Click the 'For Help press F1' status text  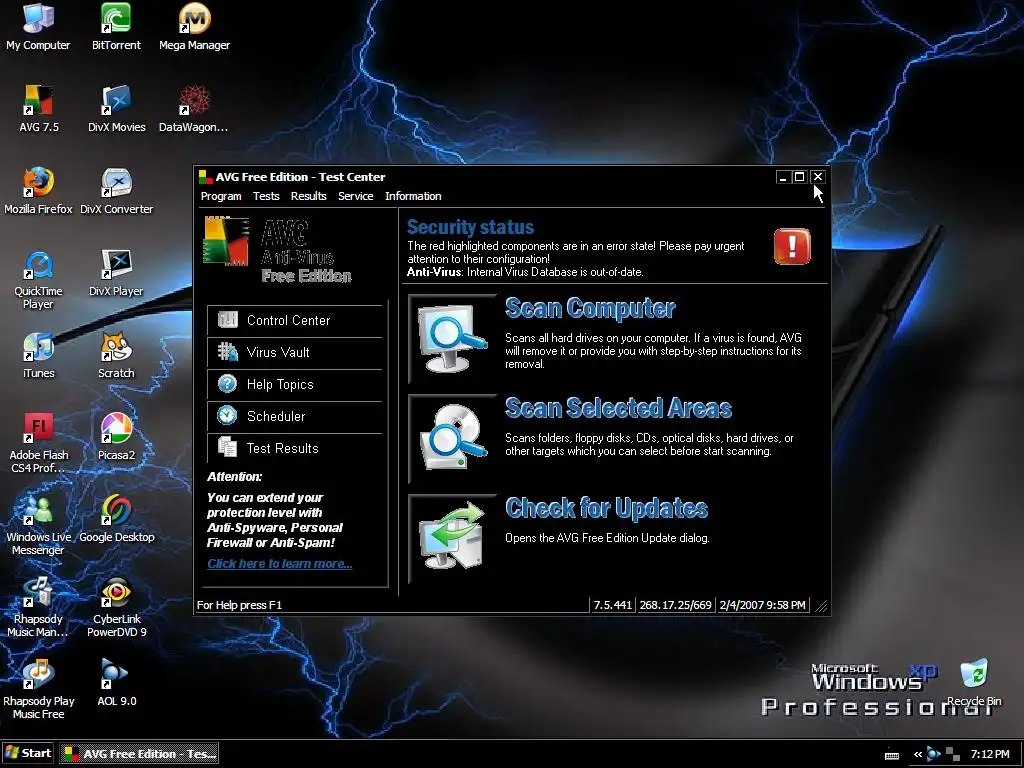click(x=239, y=605)
